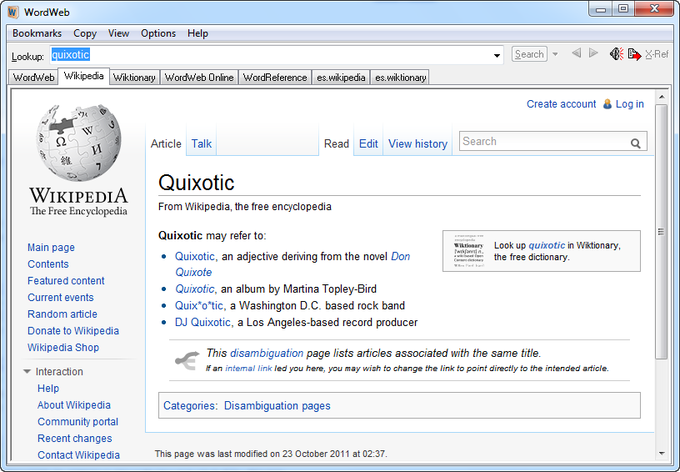Screen dimensions: 680x472
Task: Collapse the Interaction sidebar section
Action: [27, 372]
